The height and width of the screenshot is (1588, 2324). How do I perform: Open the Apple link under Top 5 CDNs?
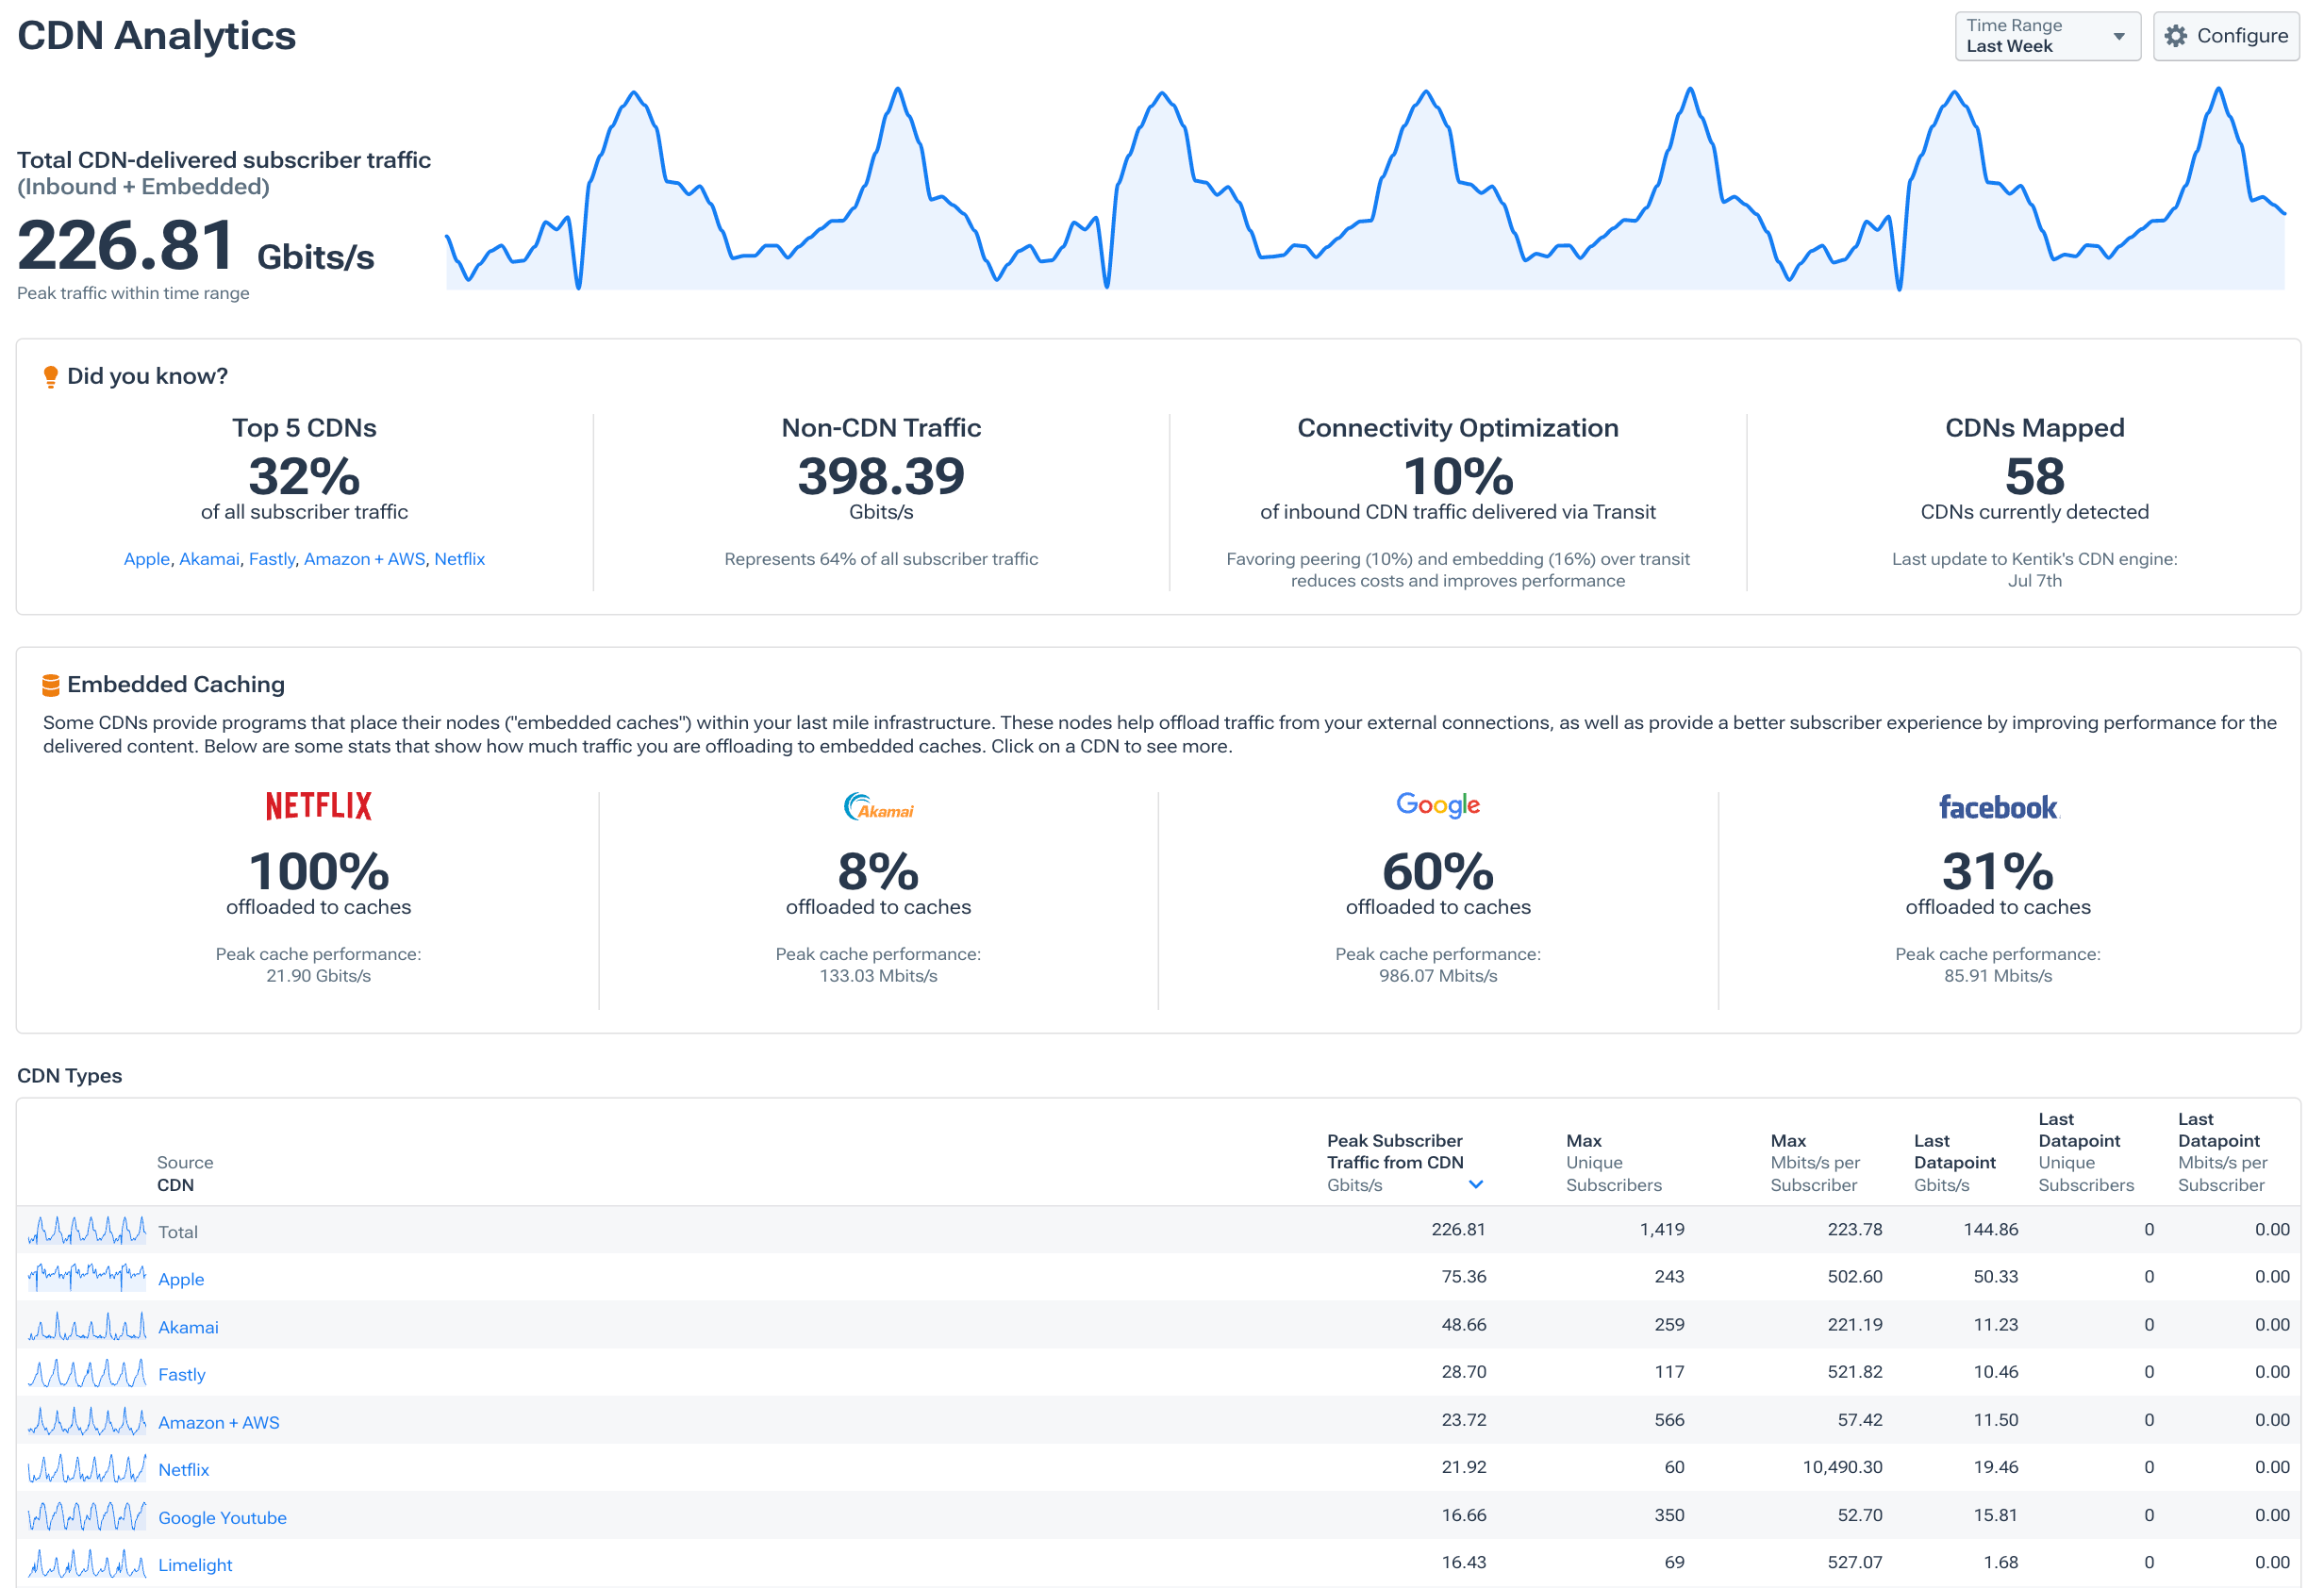point(146,559)
